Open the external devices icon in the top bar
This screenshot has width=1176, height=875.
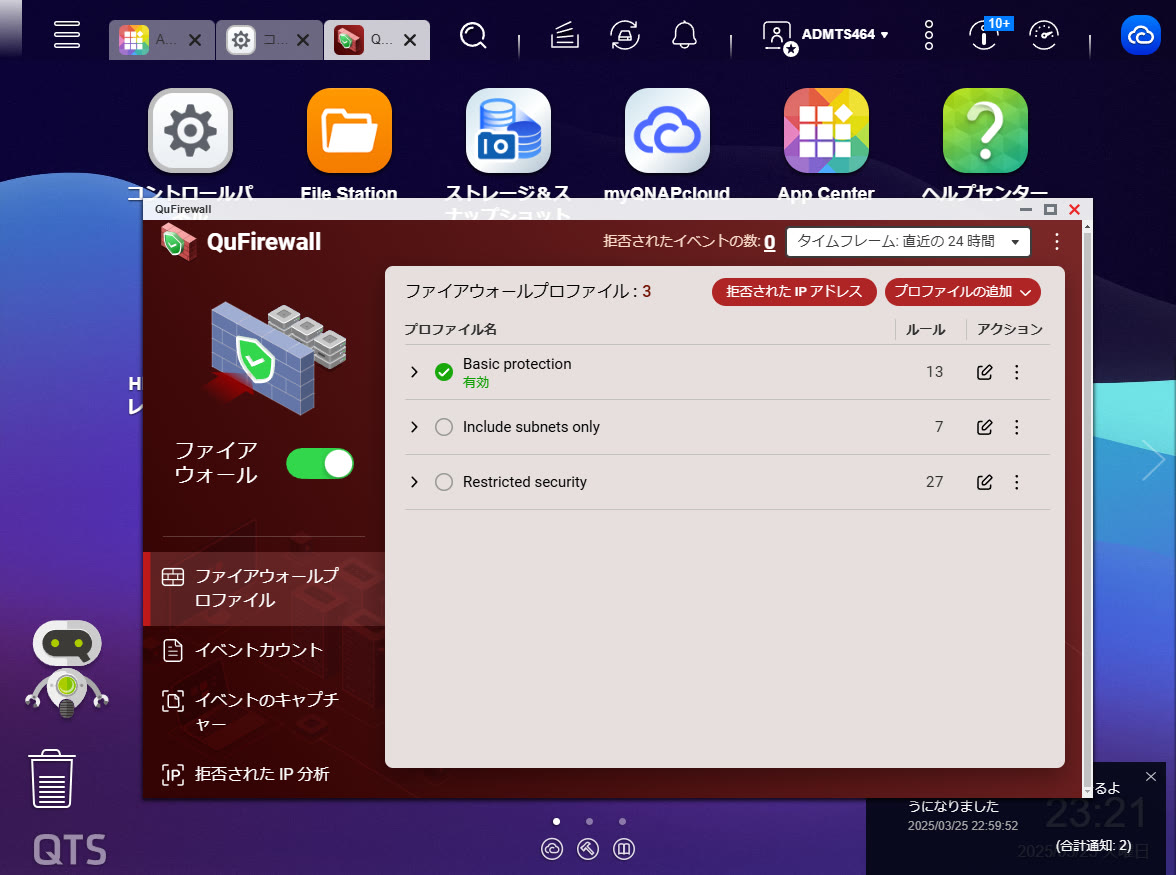625,34
